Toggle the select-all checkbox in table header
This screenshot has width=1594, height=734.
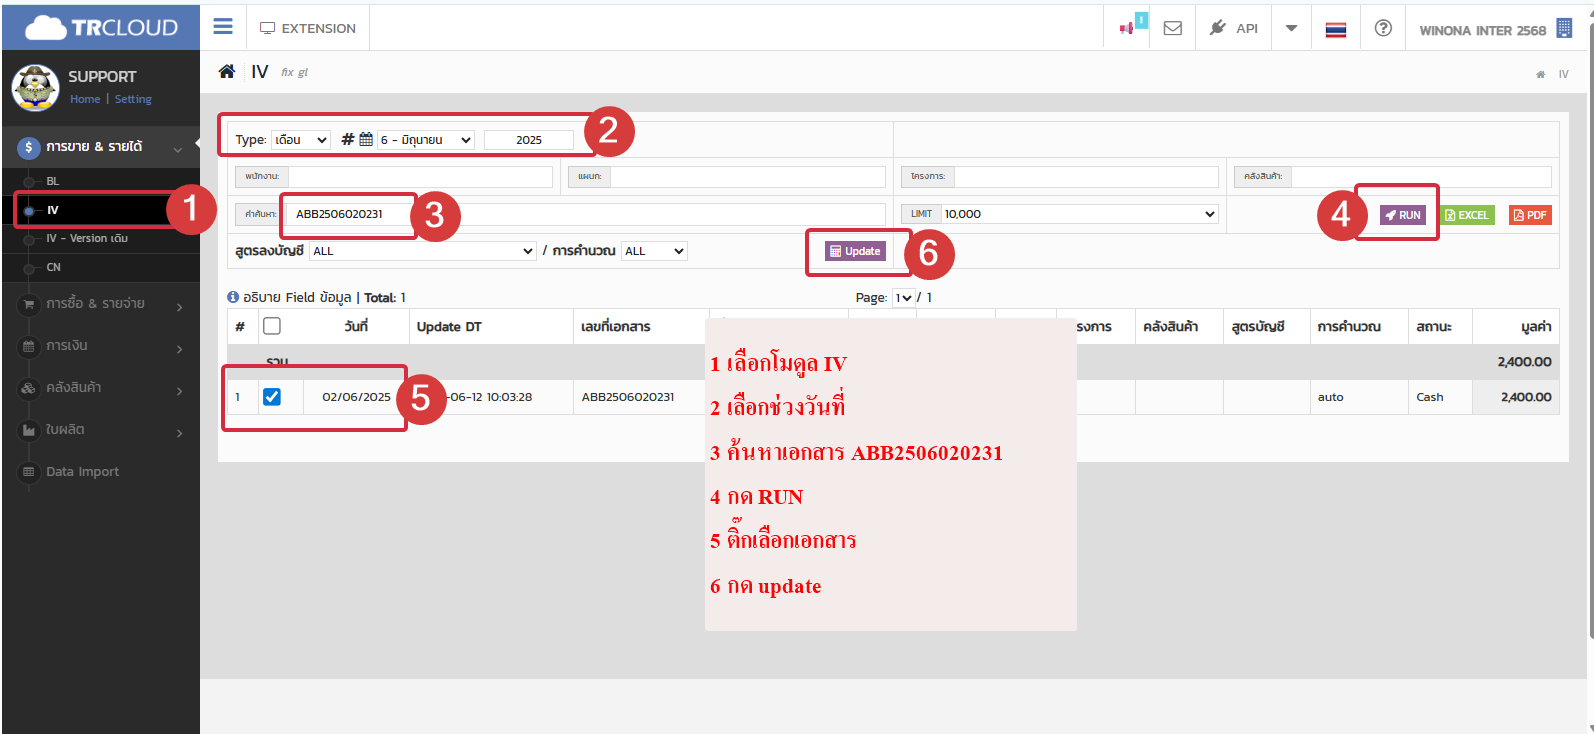(272, 326)
